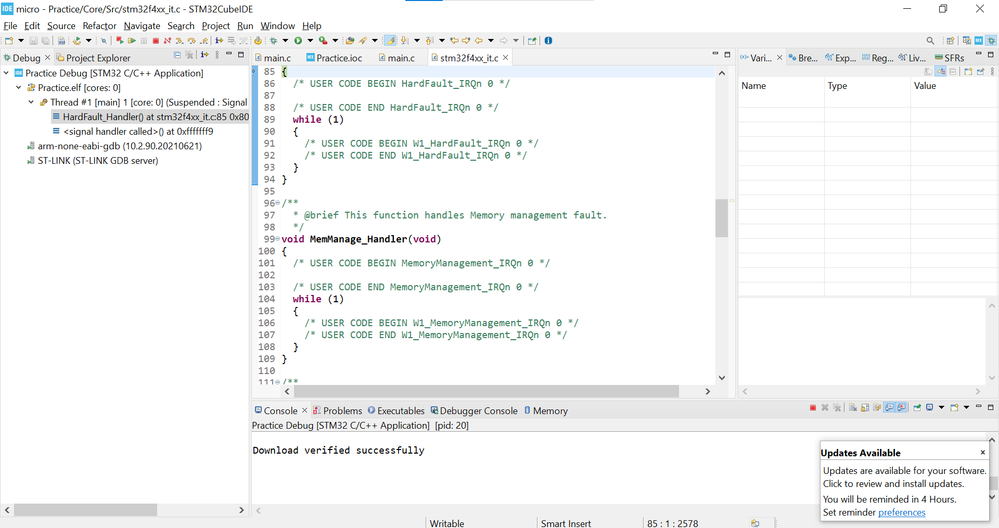Click the editor vertical scrollbar thumb
999x528 pixels.
tap(721, 218)
